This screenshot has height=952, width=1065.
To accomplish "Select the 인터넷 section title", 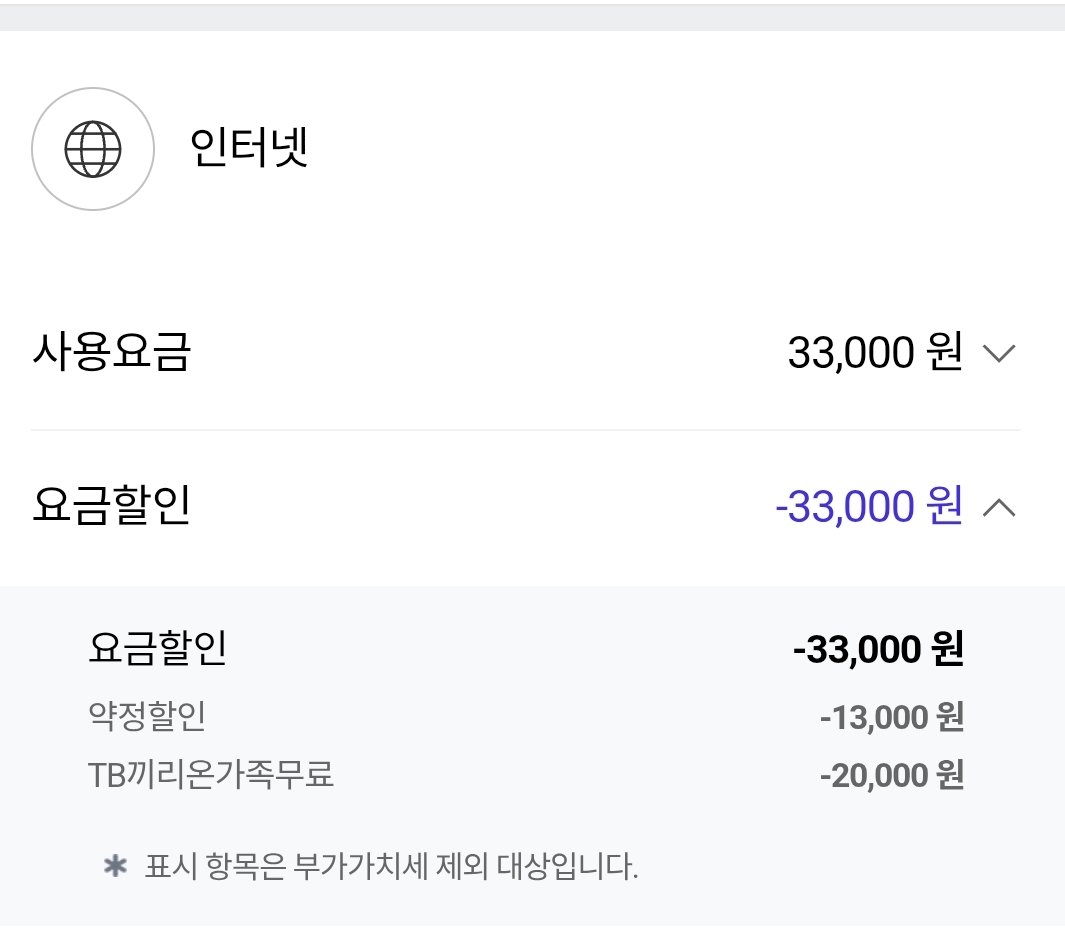I will click(x=249, y=147).
